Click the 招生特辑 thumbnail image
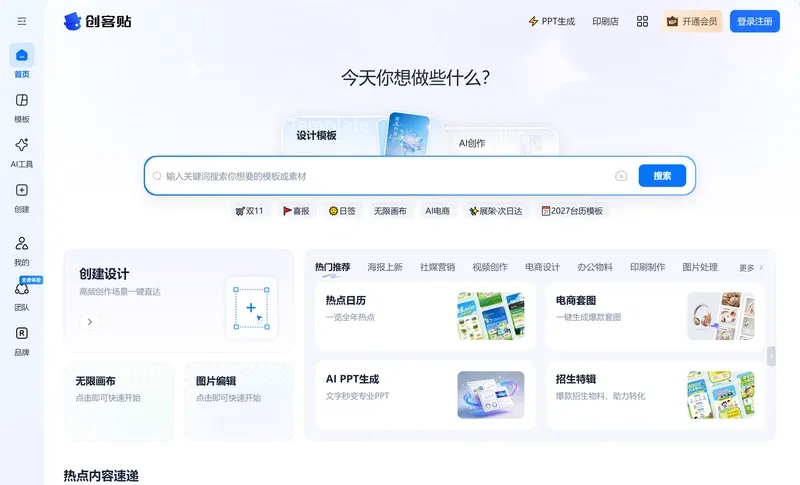The height and width of the screenshot is (485, 800). [x=720, y=395]
